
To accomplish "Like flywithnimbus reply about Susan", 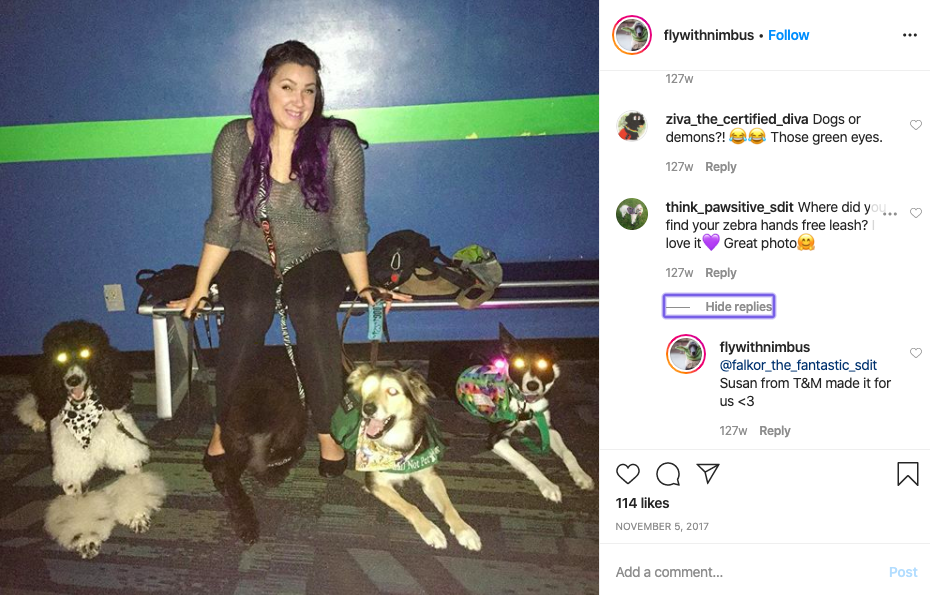I will (x=916, y=353).
